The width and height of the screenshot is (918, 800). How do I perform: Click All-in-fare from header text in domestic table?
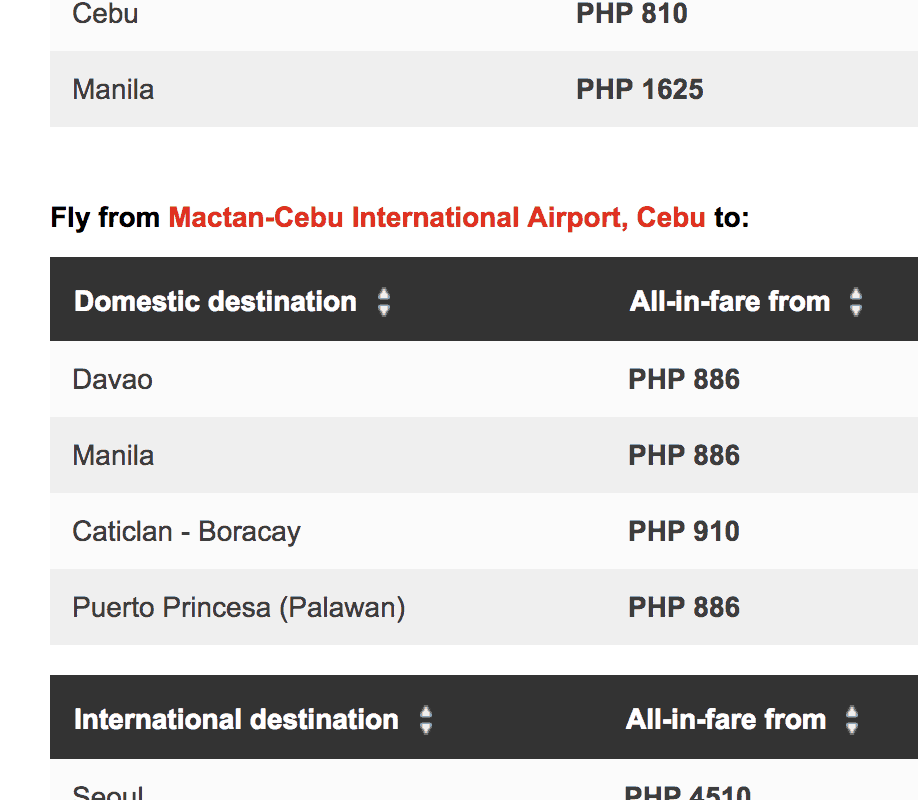pyautogui.click(x=729, y=302)
